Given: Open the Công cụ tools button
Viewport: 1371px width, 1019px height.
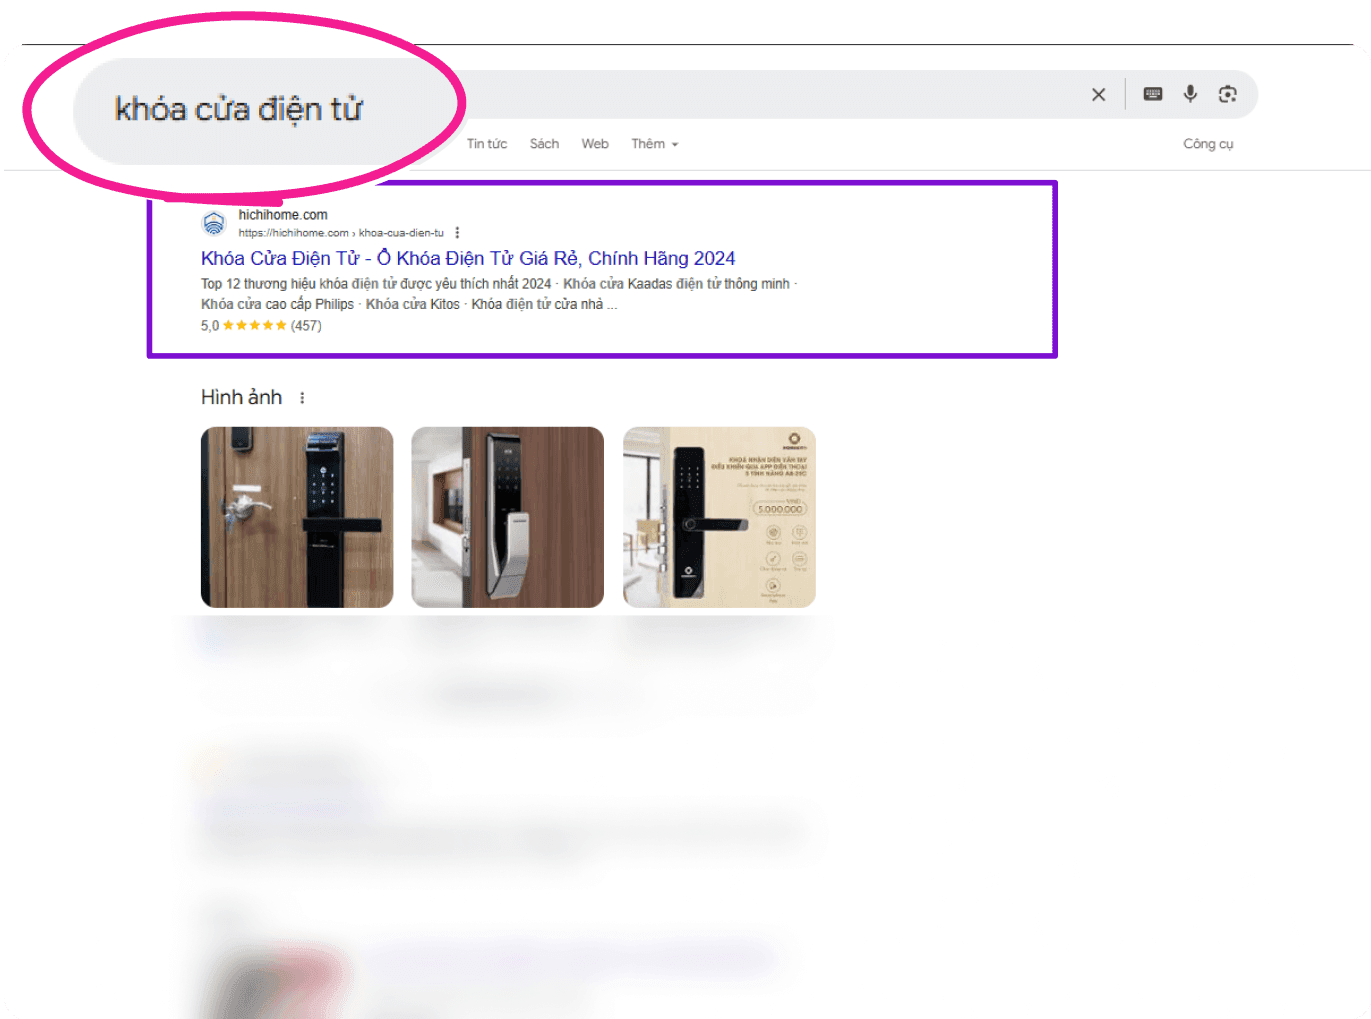Looking at the screenshot, I should point(1208,144).
